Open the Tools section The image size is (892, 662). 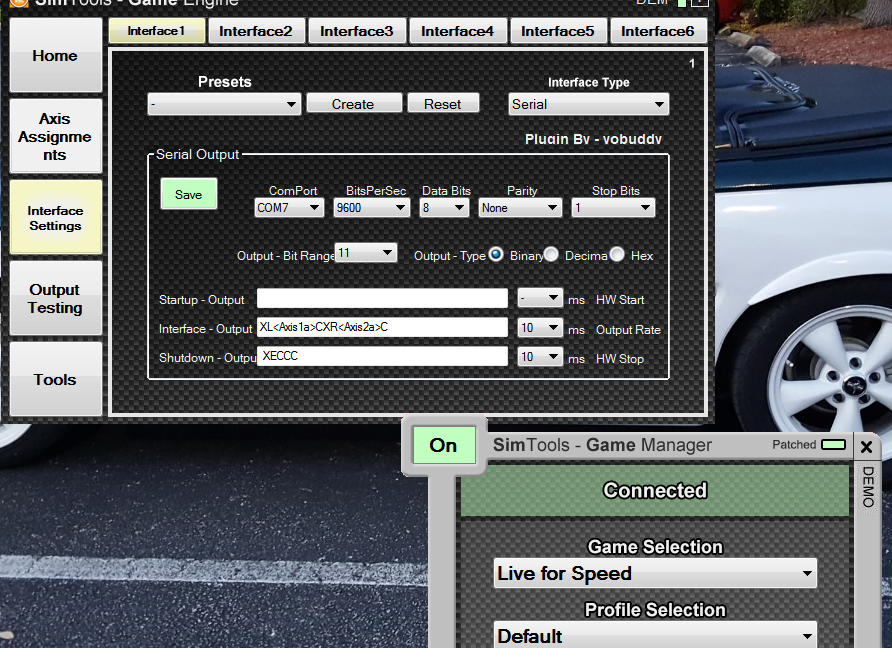(x=55, y=379)
